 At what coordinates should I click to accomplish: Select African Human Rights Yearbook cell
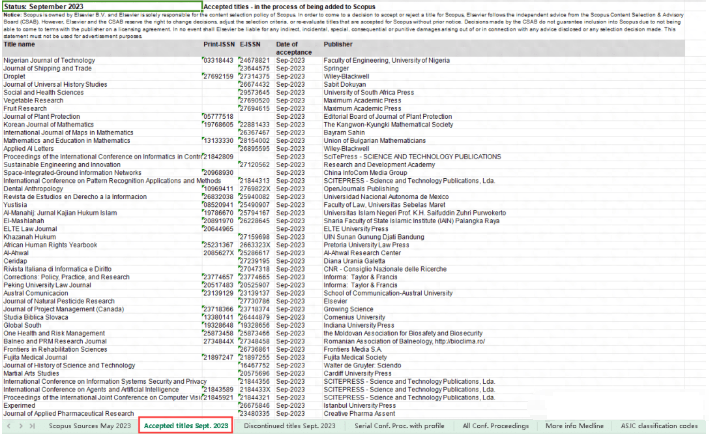[50, 245]
